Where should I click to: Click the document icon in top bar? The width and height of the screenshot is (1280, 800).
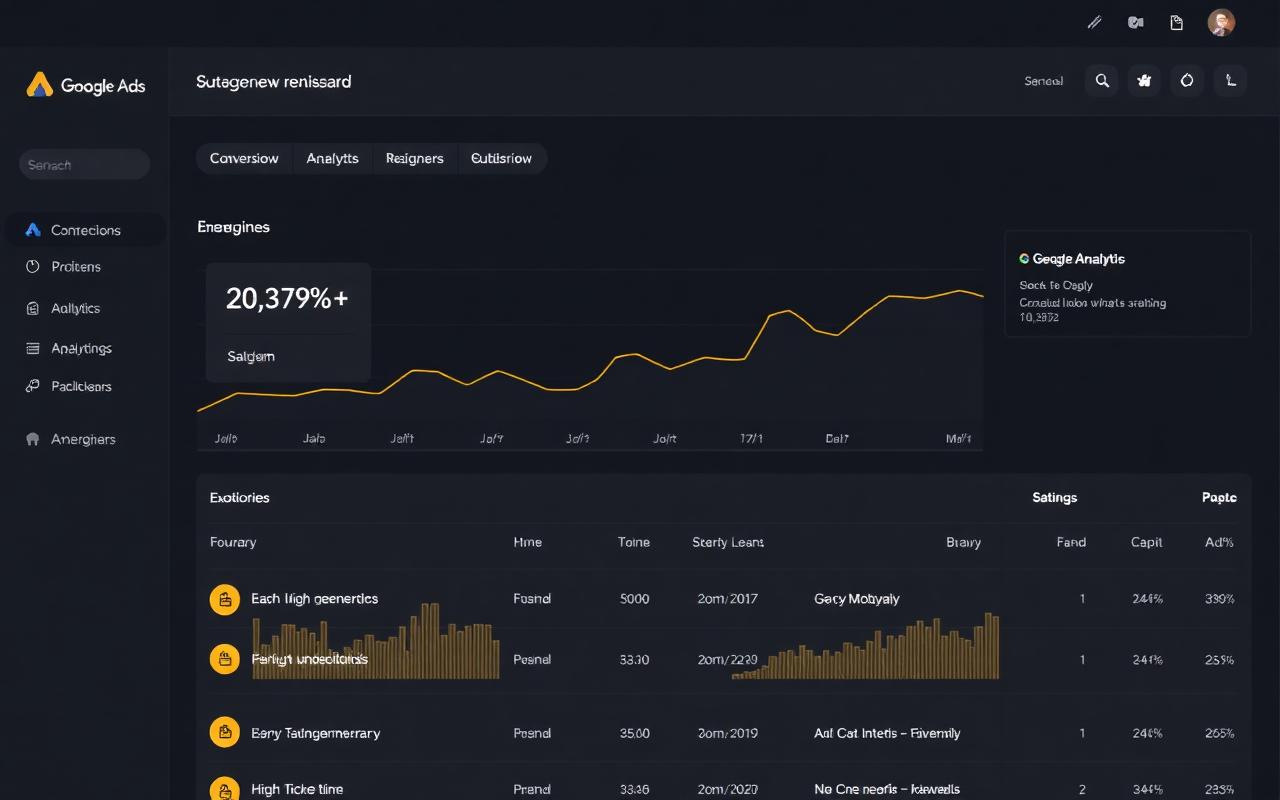click(1177, 22)
